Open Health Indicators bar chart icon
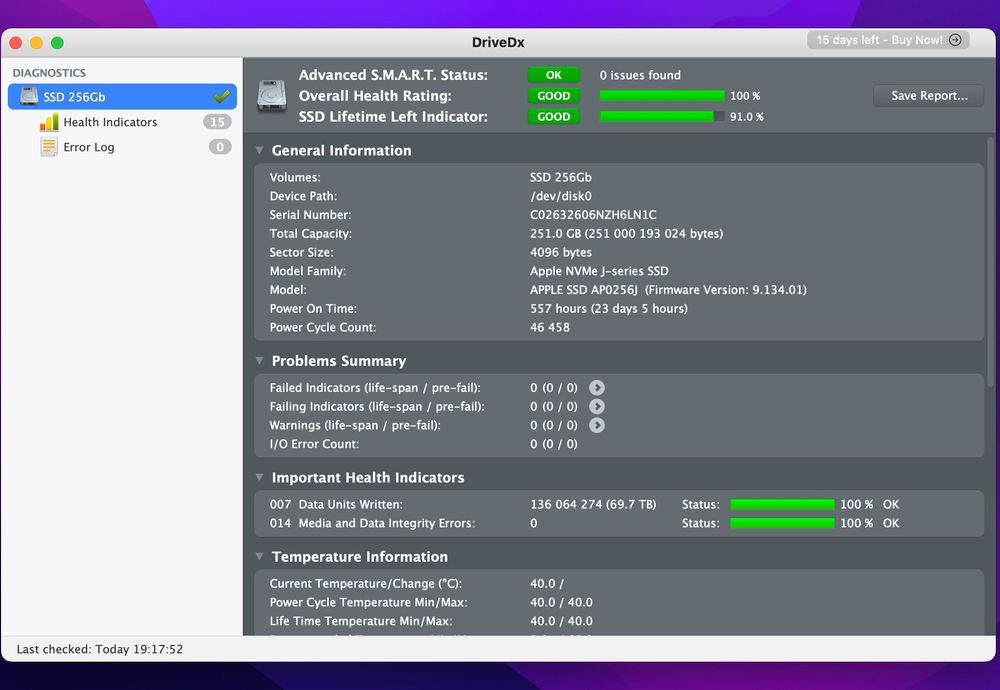The height and width of the screenshot is (690, 1000). [49, 122]
